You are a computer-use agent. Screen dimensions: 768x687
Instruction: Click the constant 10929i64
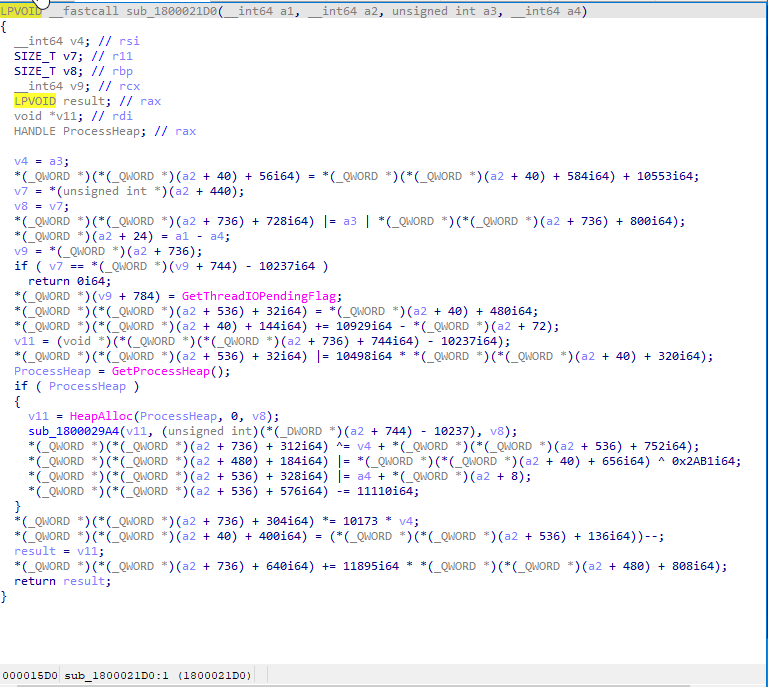coord(364,326)
